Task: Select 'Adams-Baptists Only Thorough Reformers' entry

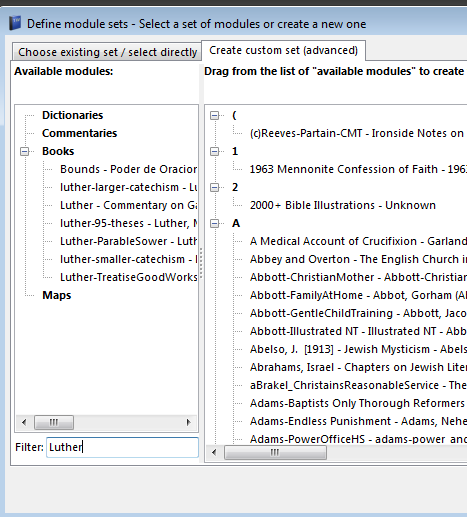Action: click(x=358, y=403)
